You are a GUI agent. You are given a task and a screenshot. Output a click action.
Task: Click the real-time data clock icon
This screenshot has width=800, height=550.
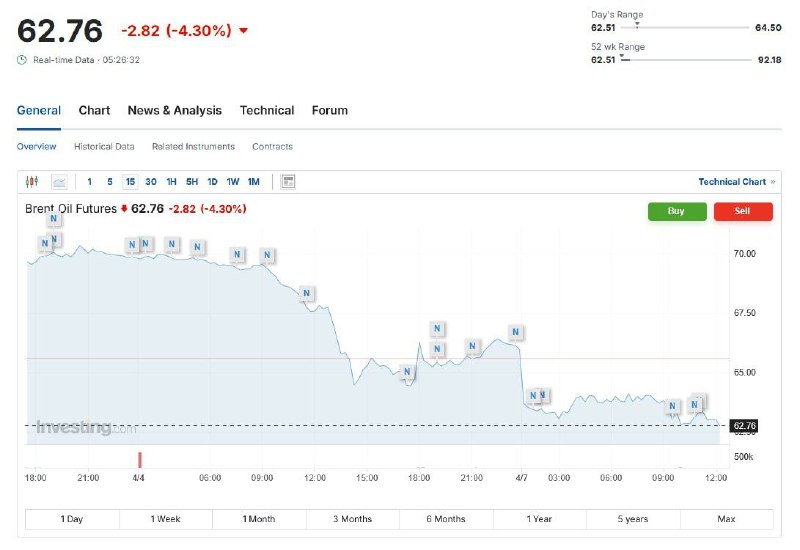21,60
